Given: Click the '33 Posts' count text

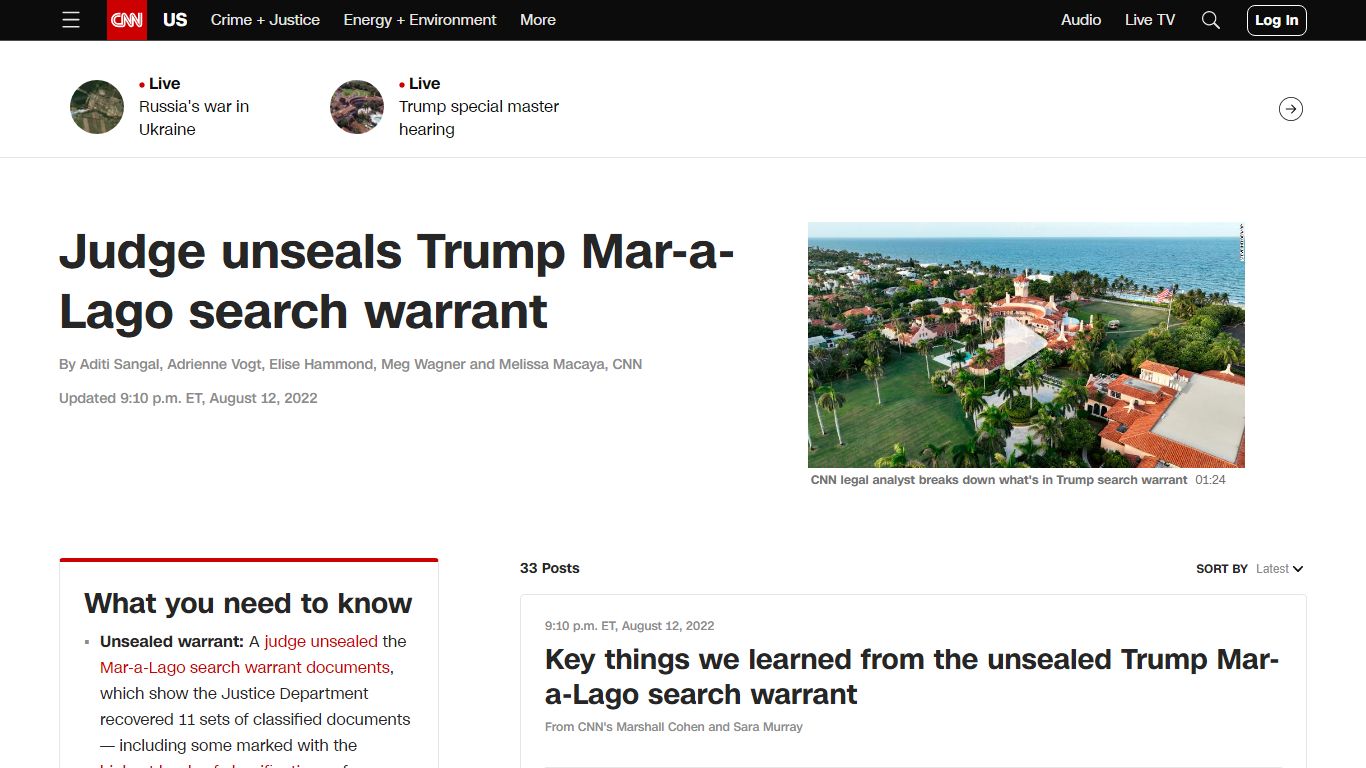Looking at the screenshot, I should (x=550, y=568).
